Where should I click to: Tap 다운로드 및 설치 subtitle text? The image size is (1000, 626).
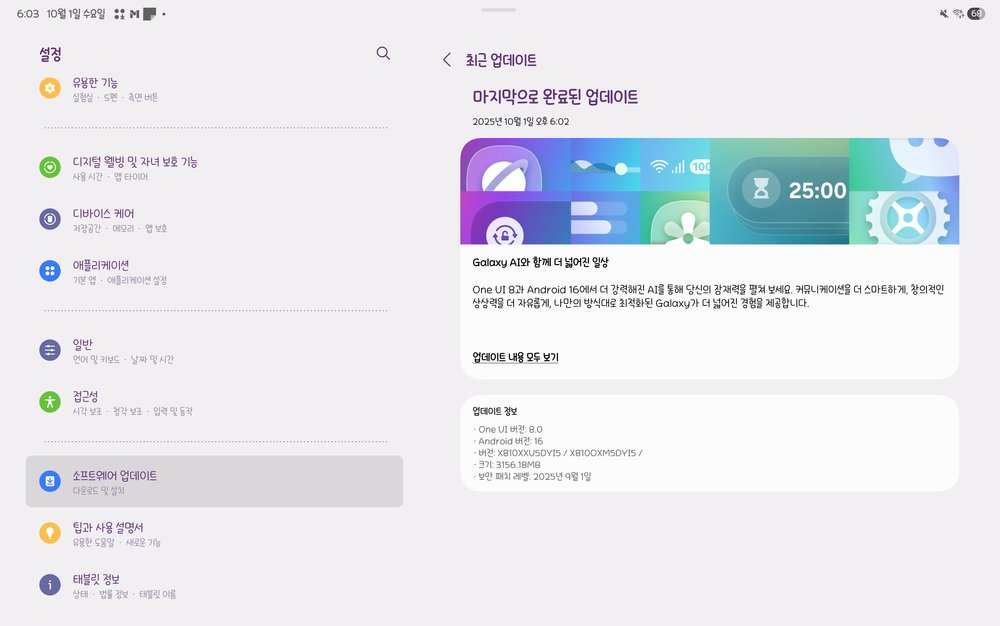[98, 491]
